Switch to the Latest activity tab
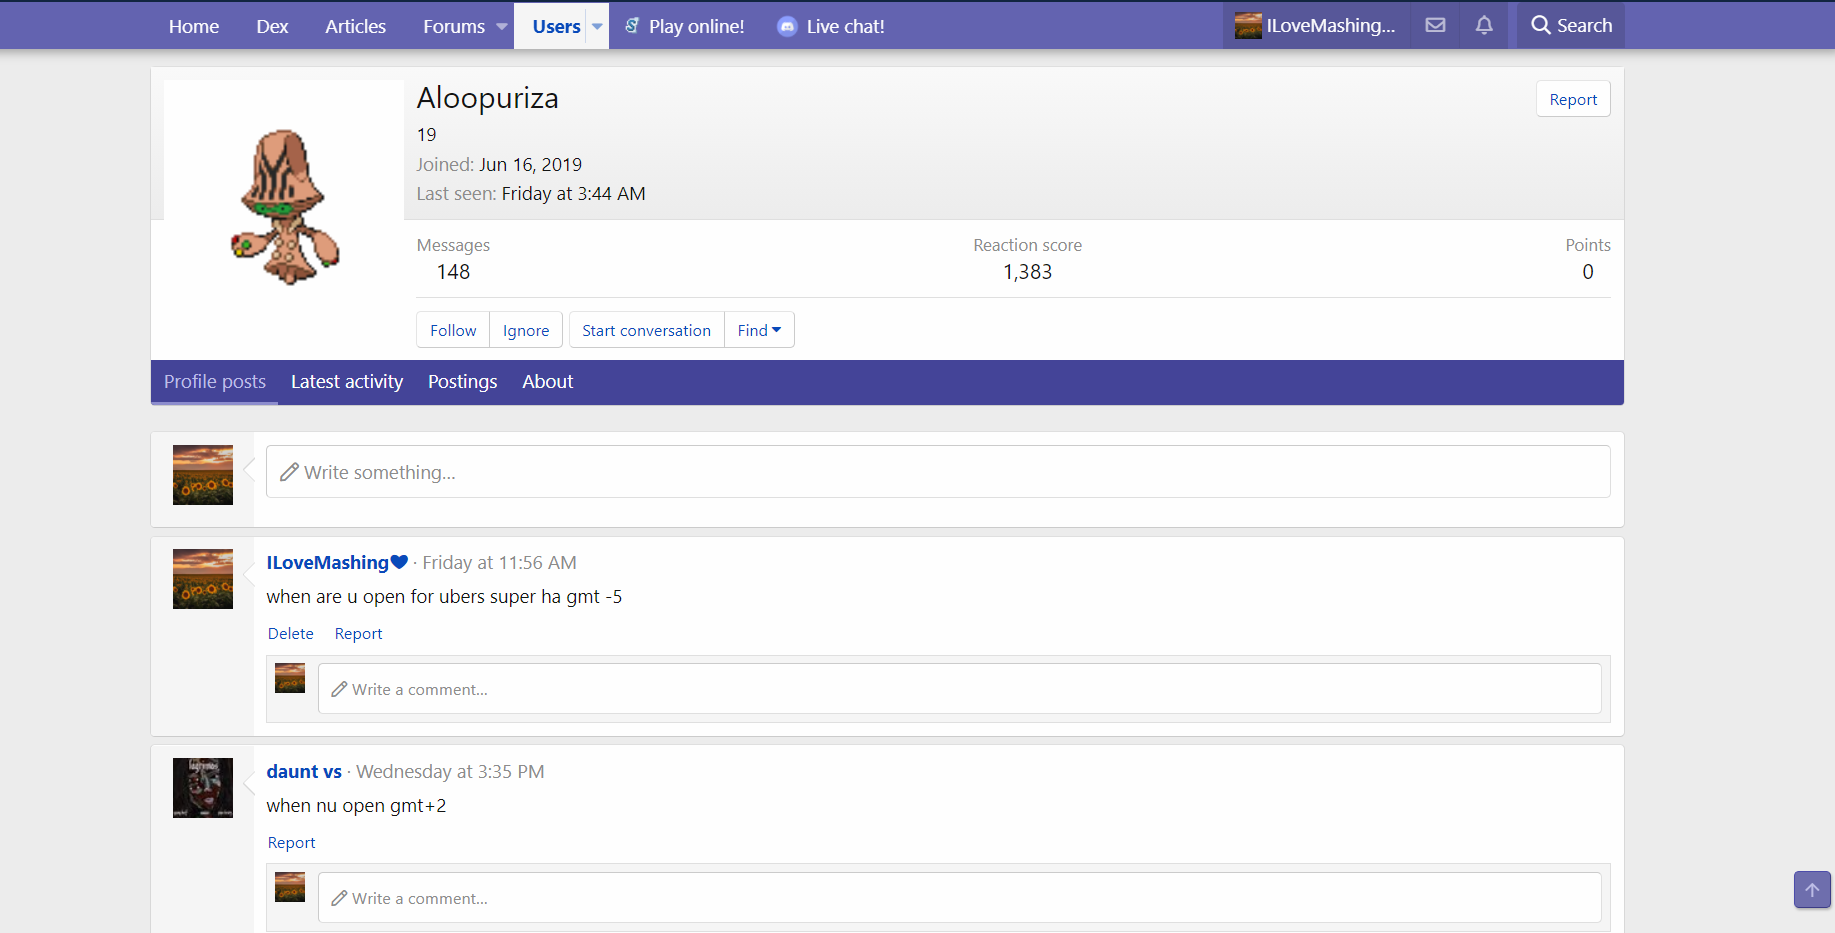The image size is (1835, 933). [x=346, y=382]
